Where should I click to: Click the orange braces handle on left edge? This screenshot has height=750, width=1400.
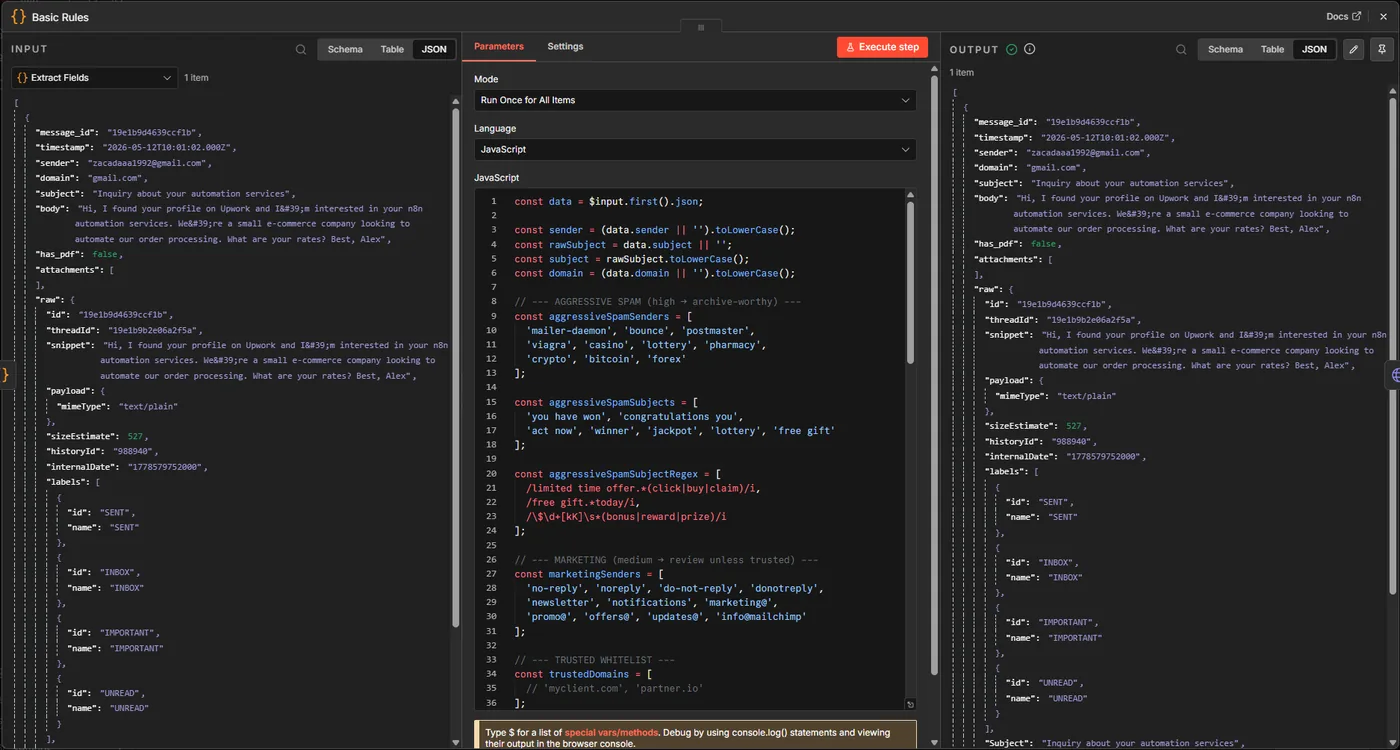point(5,374)
